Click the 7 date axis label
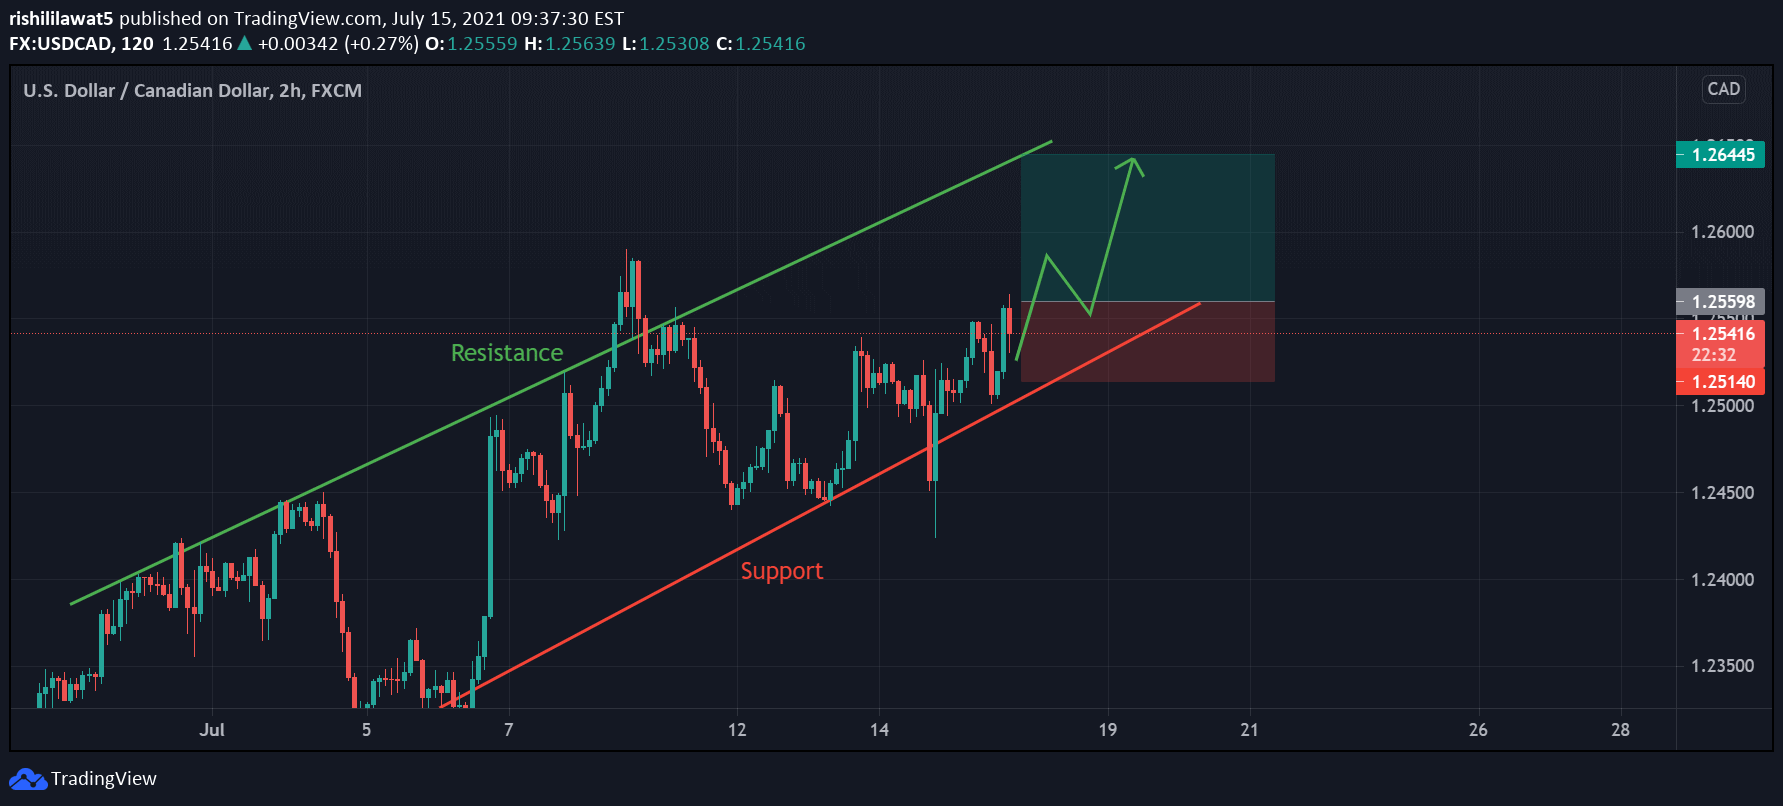The height and width of the screenshot is (806, 1783). point(508,729)
